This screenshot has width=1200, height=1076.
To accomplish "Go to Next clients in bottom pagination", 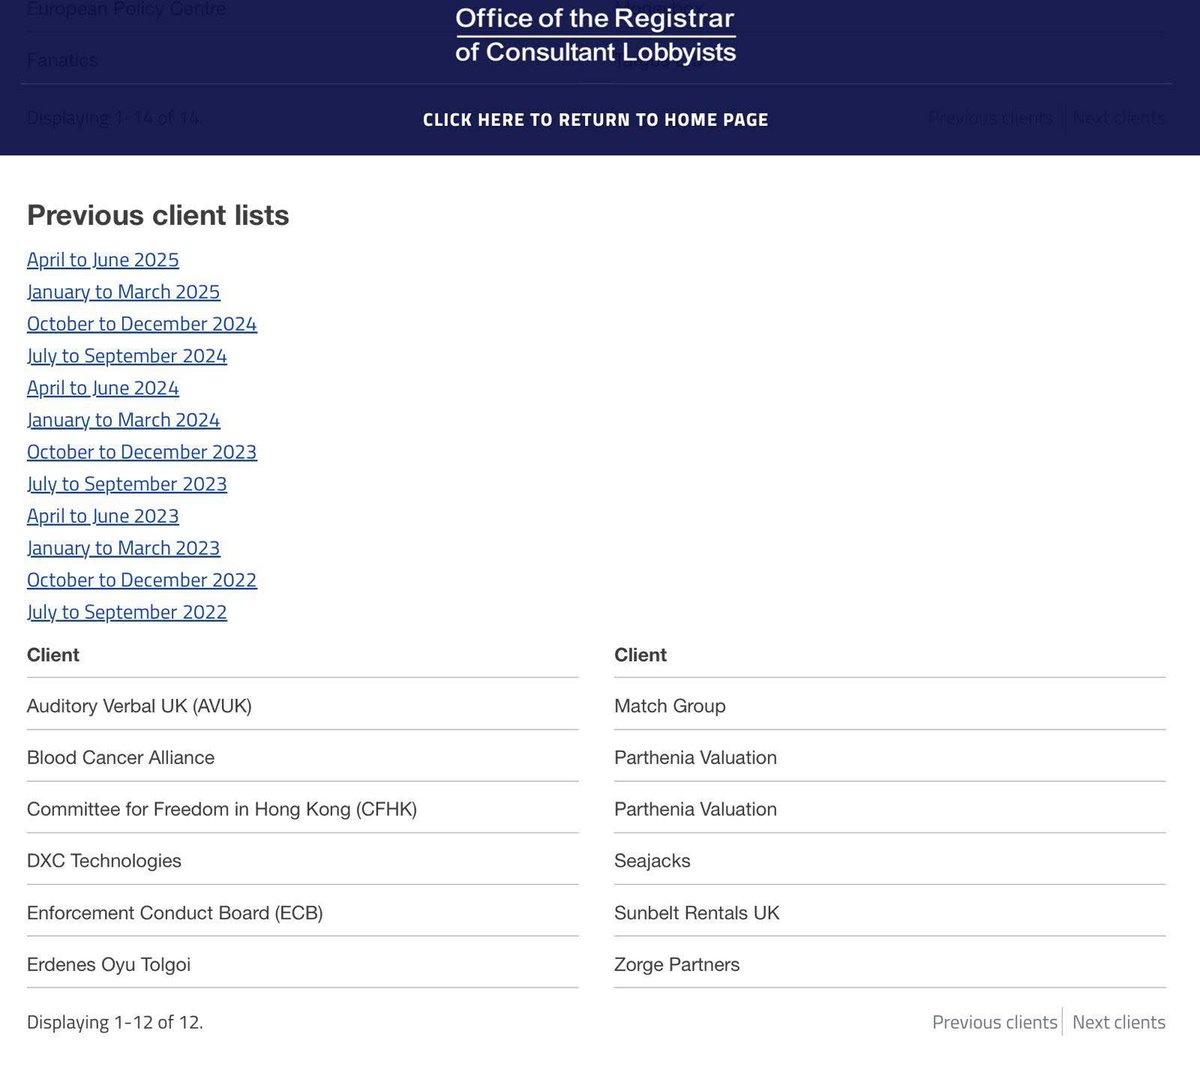I will point(1119,1022).
